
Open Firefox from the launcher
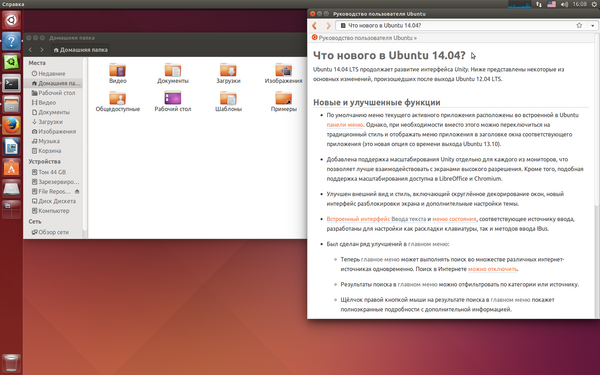(x=11, y=126)
